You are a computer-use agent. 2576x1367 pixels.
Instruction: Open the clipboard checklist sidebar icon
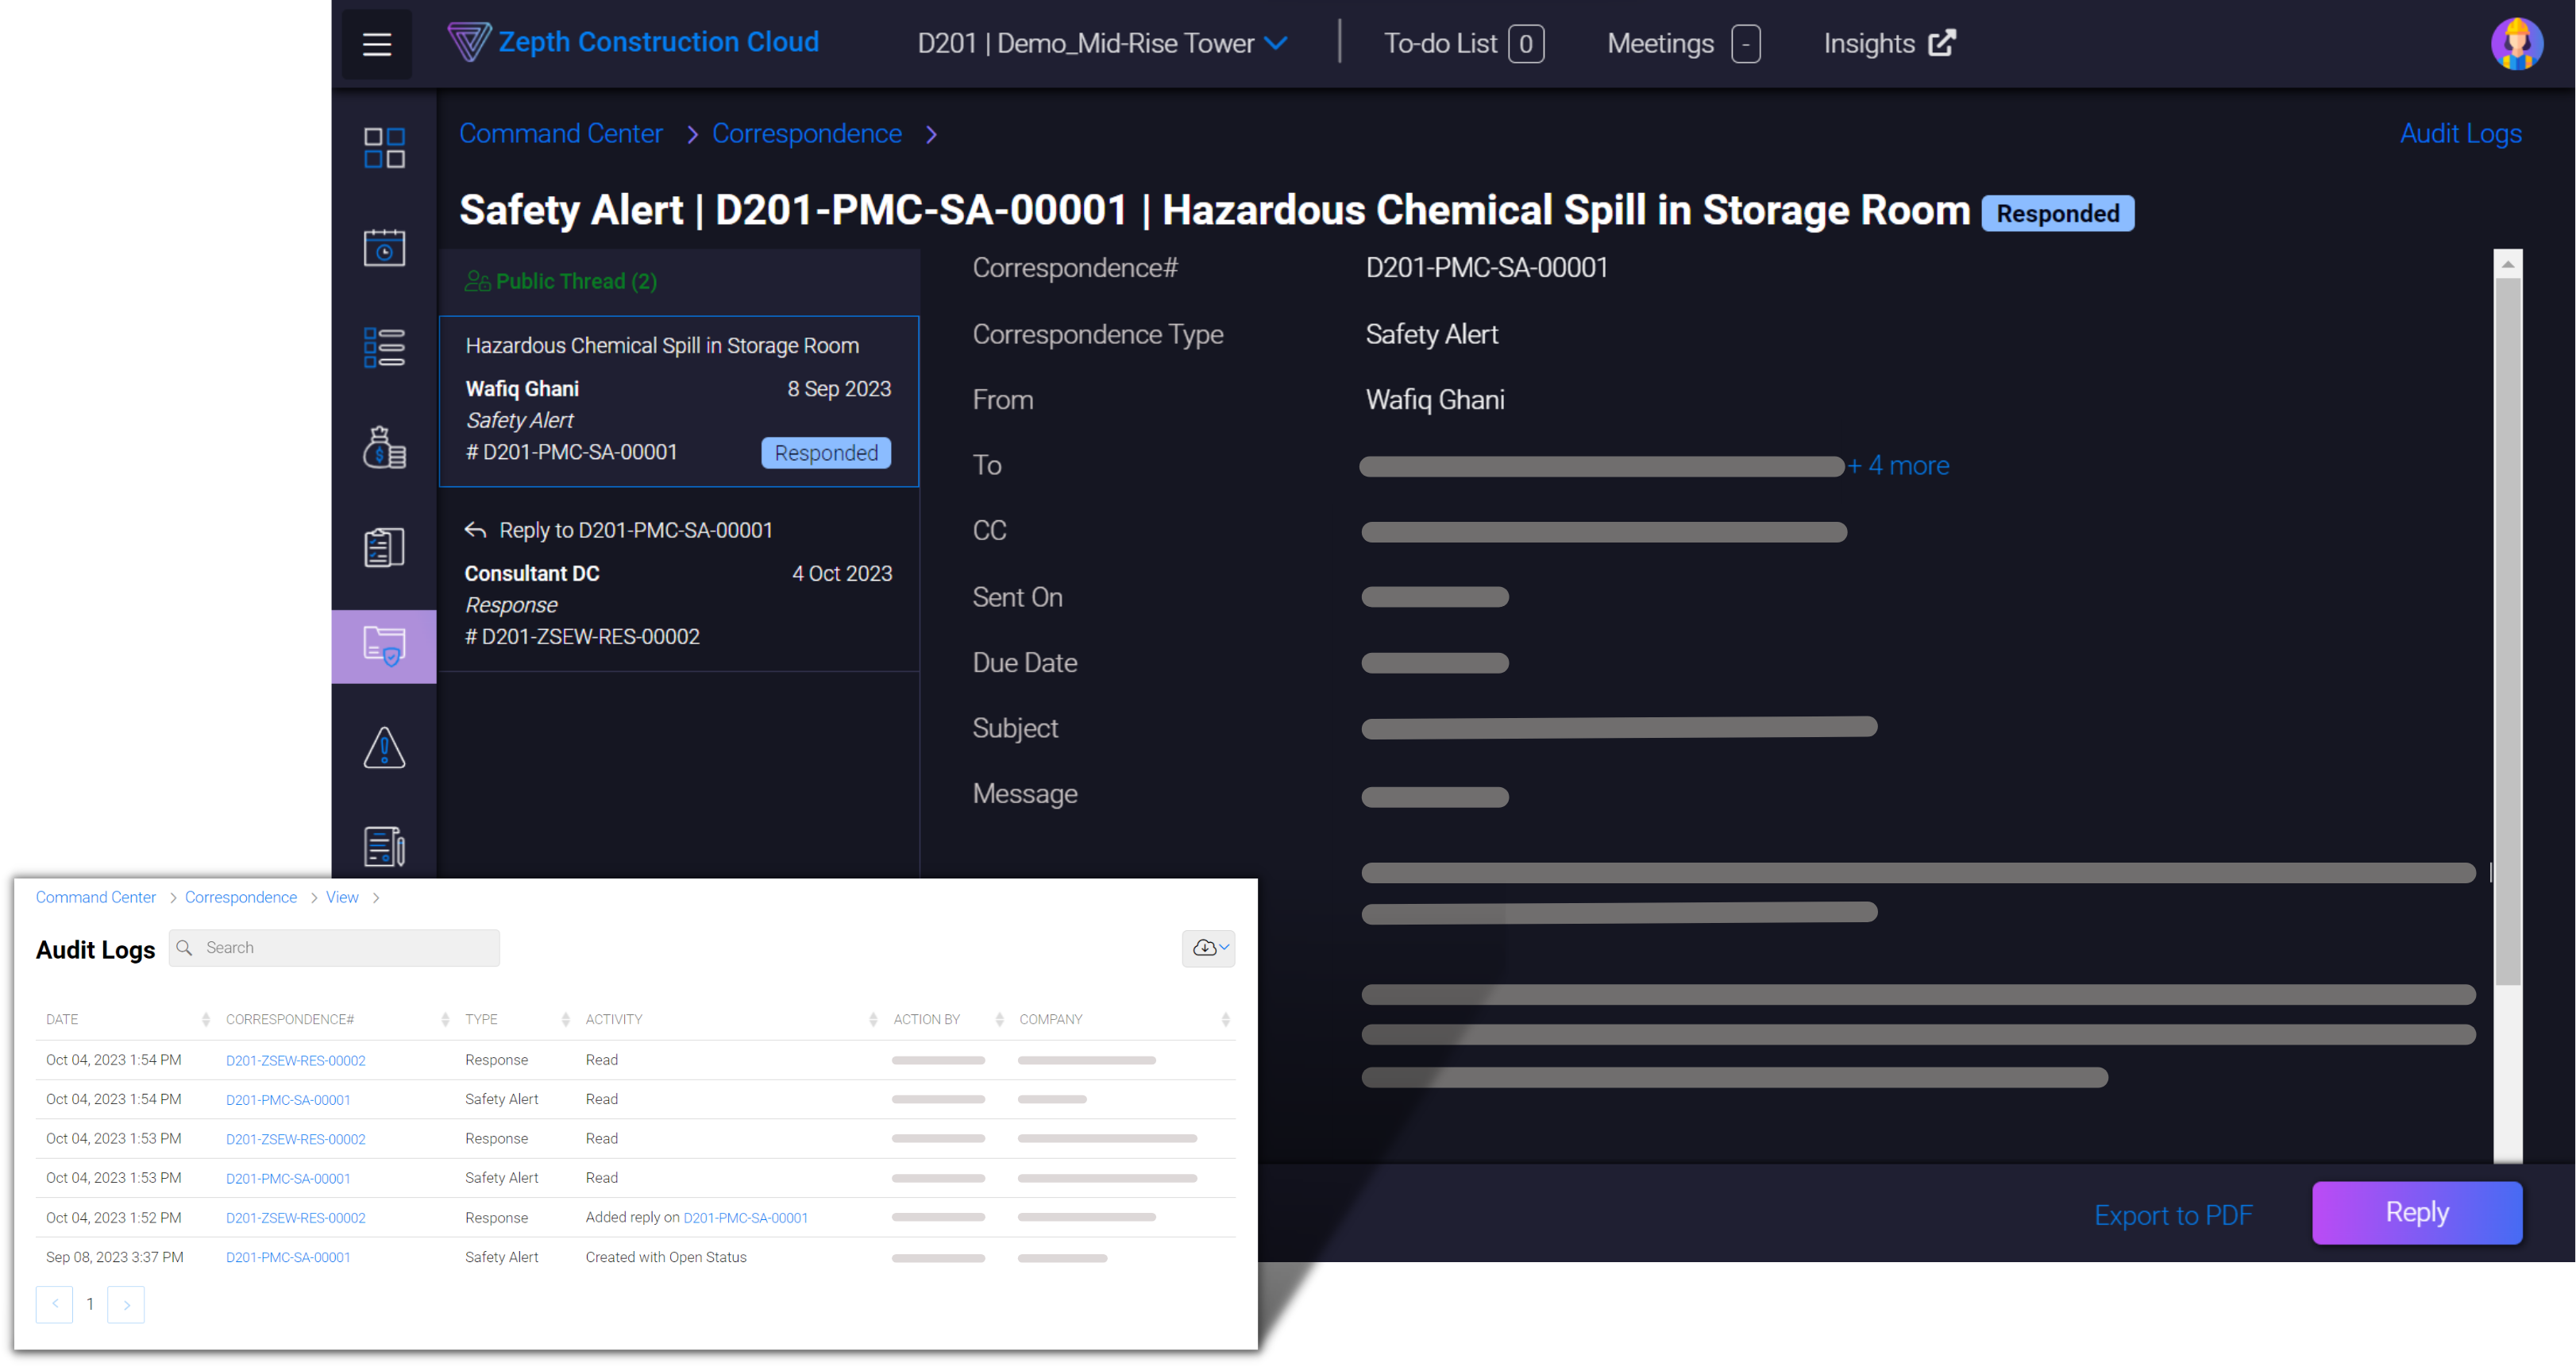(384, 547)
